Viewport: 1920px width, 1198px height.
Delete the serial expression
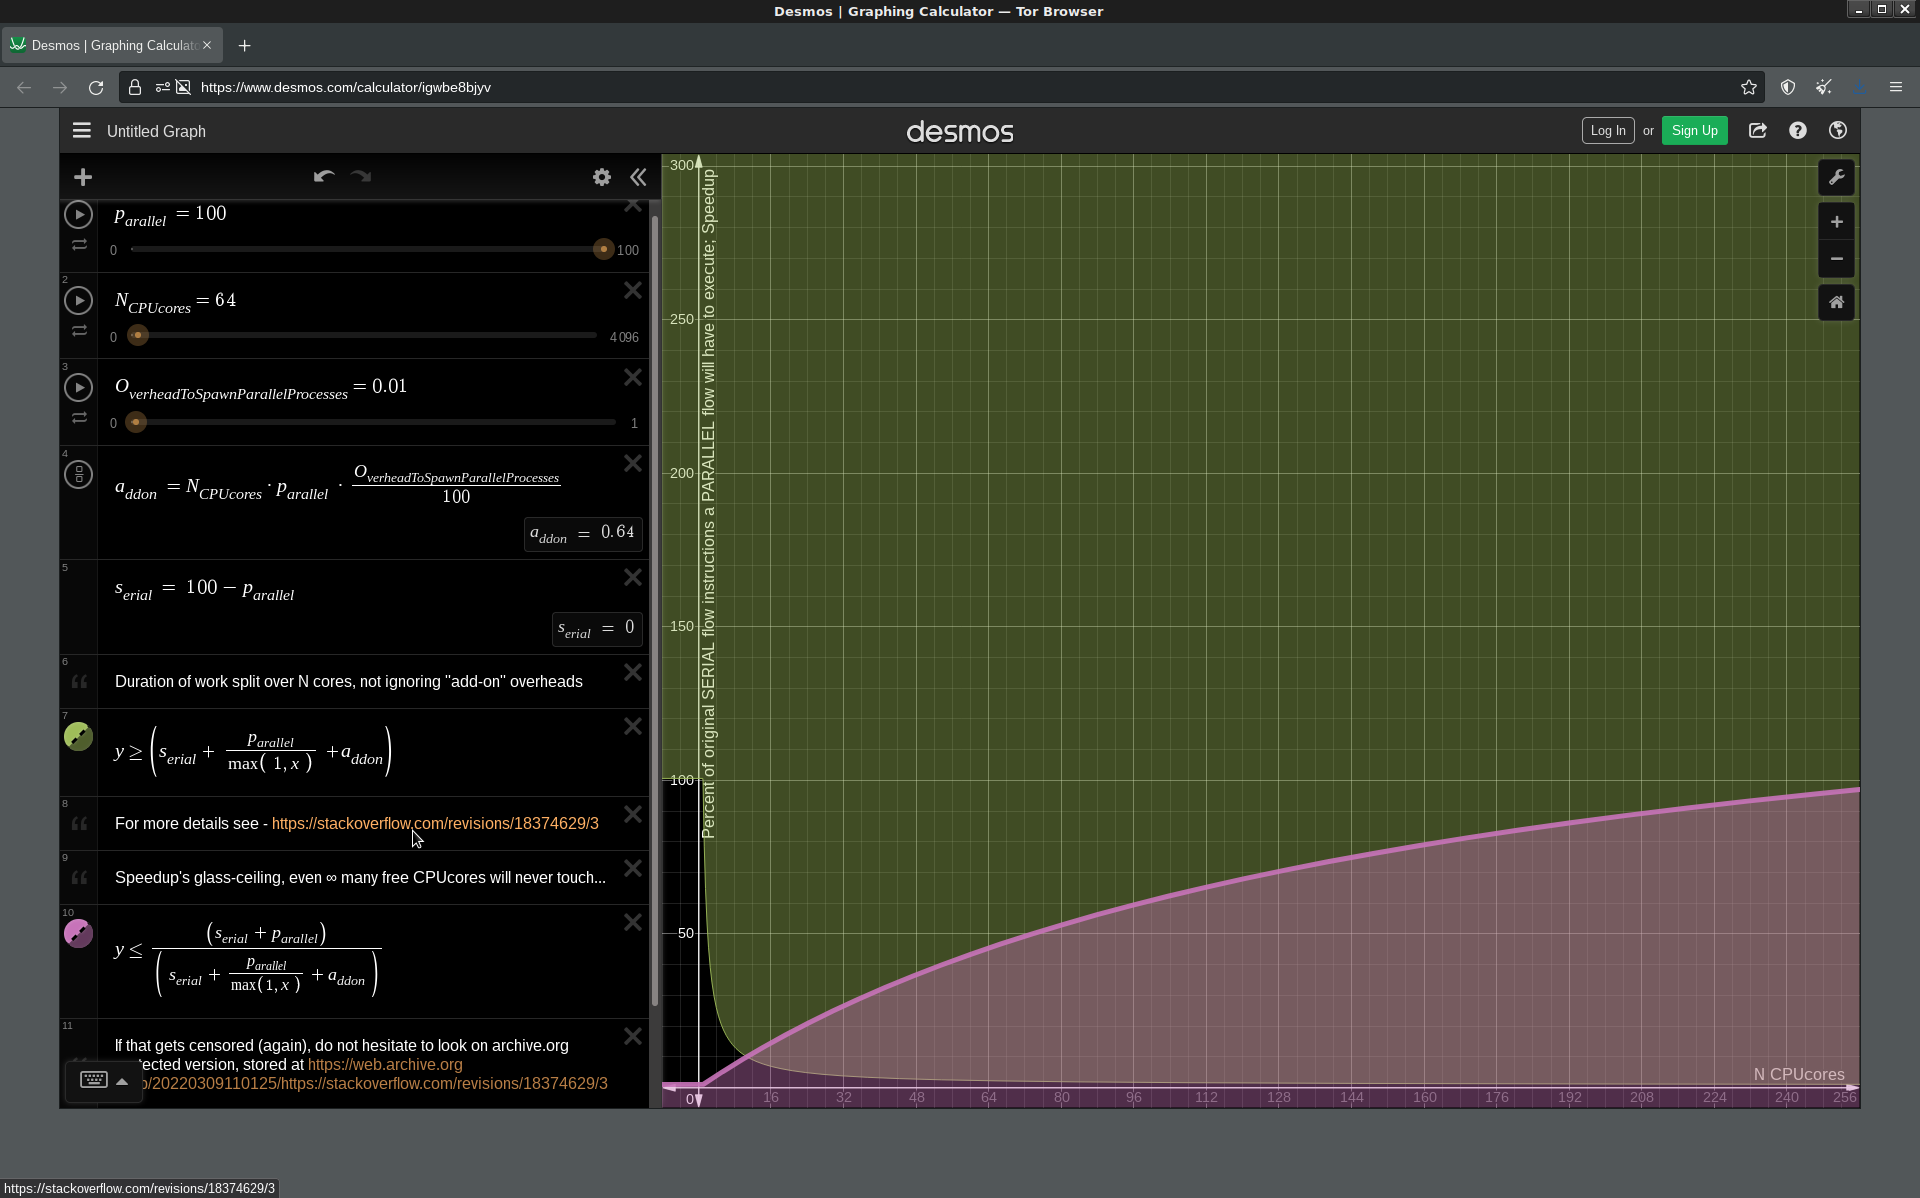tap(633, 577)
